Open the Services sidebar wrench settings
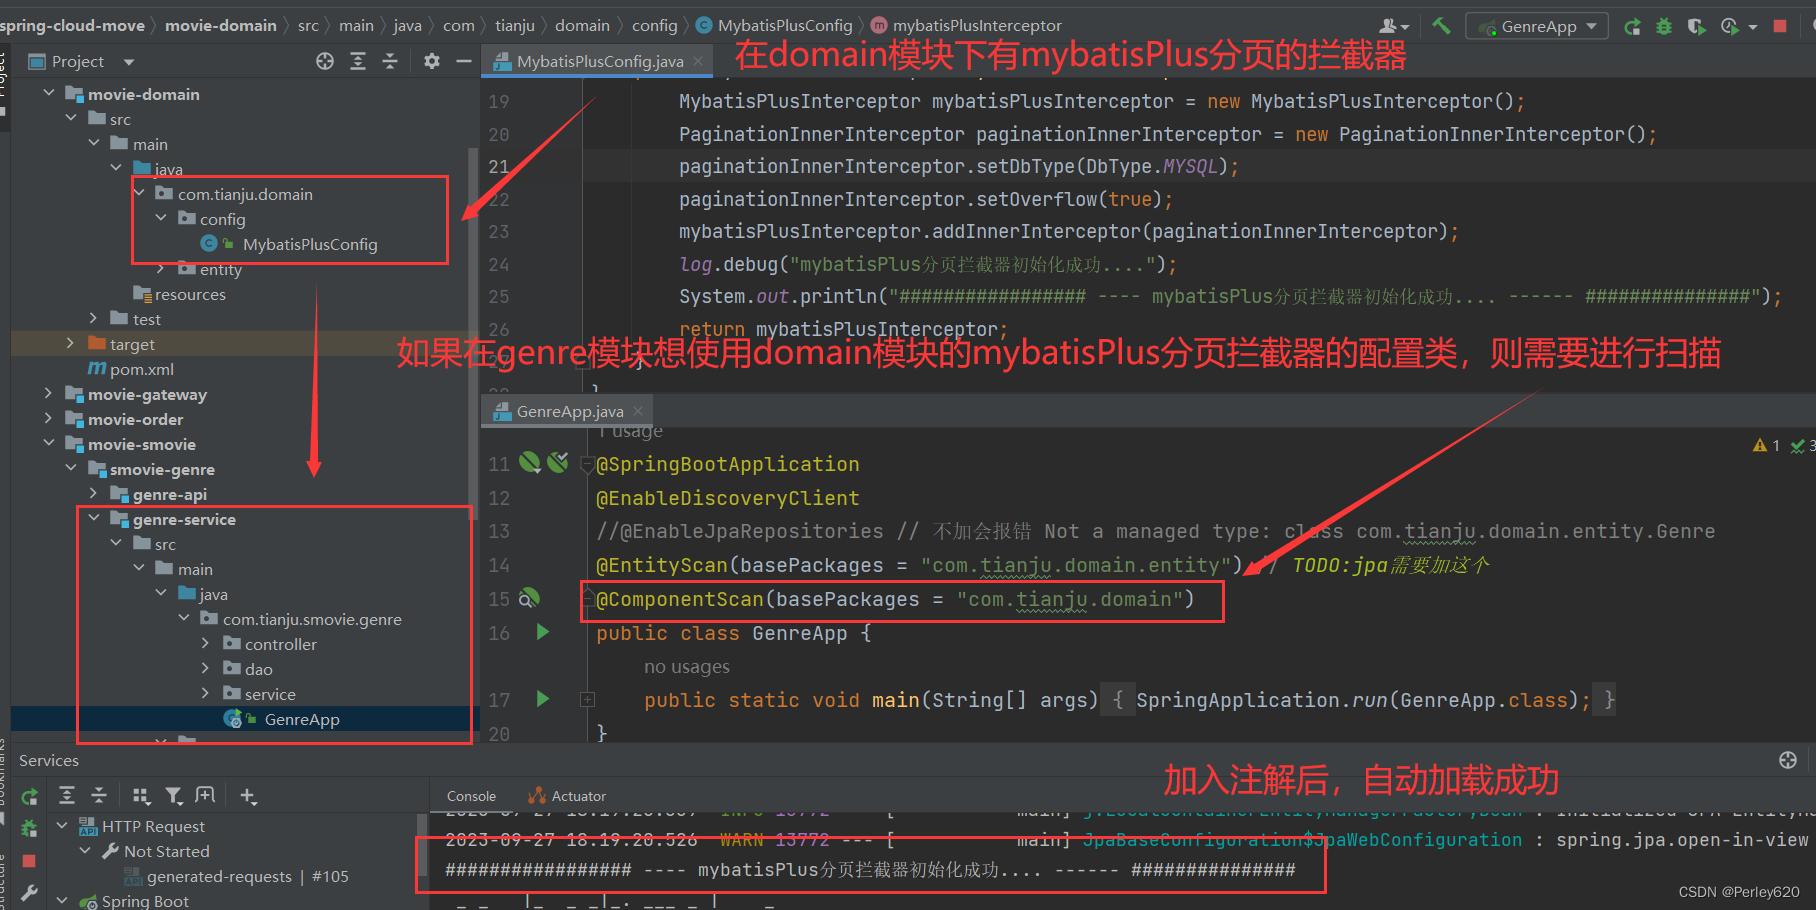 tap(29, 893)
